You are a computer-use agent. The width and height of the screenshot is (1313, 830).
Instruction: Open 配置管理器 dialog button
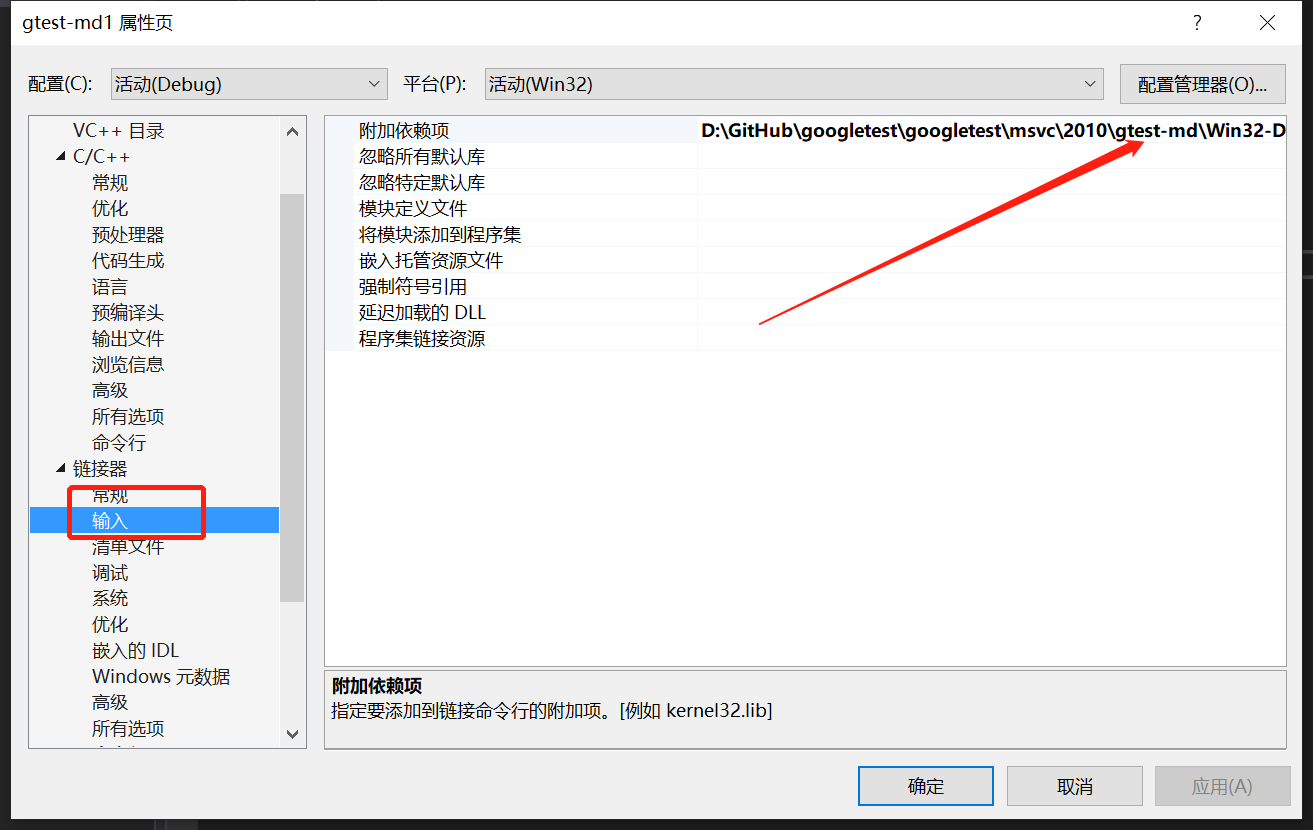[x=1203, y=84]
